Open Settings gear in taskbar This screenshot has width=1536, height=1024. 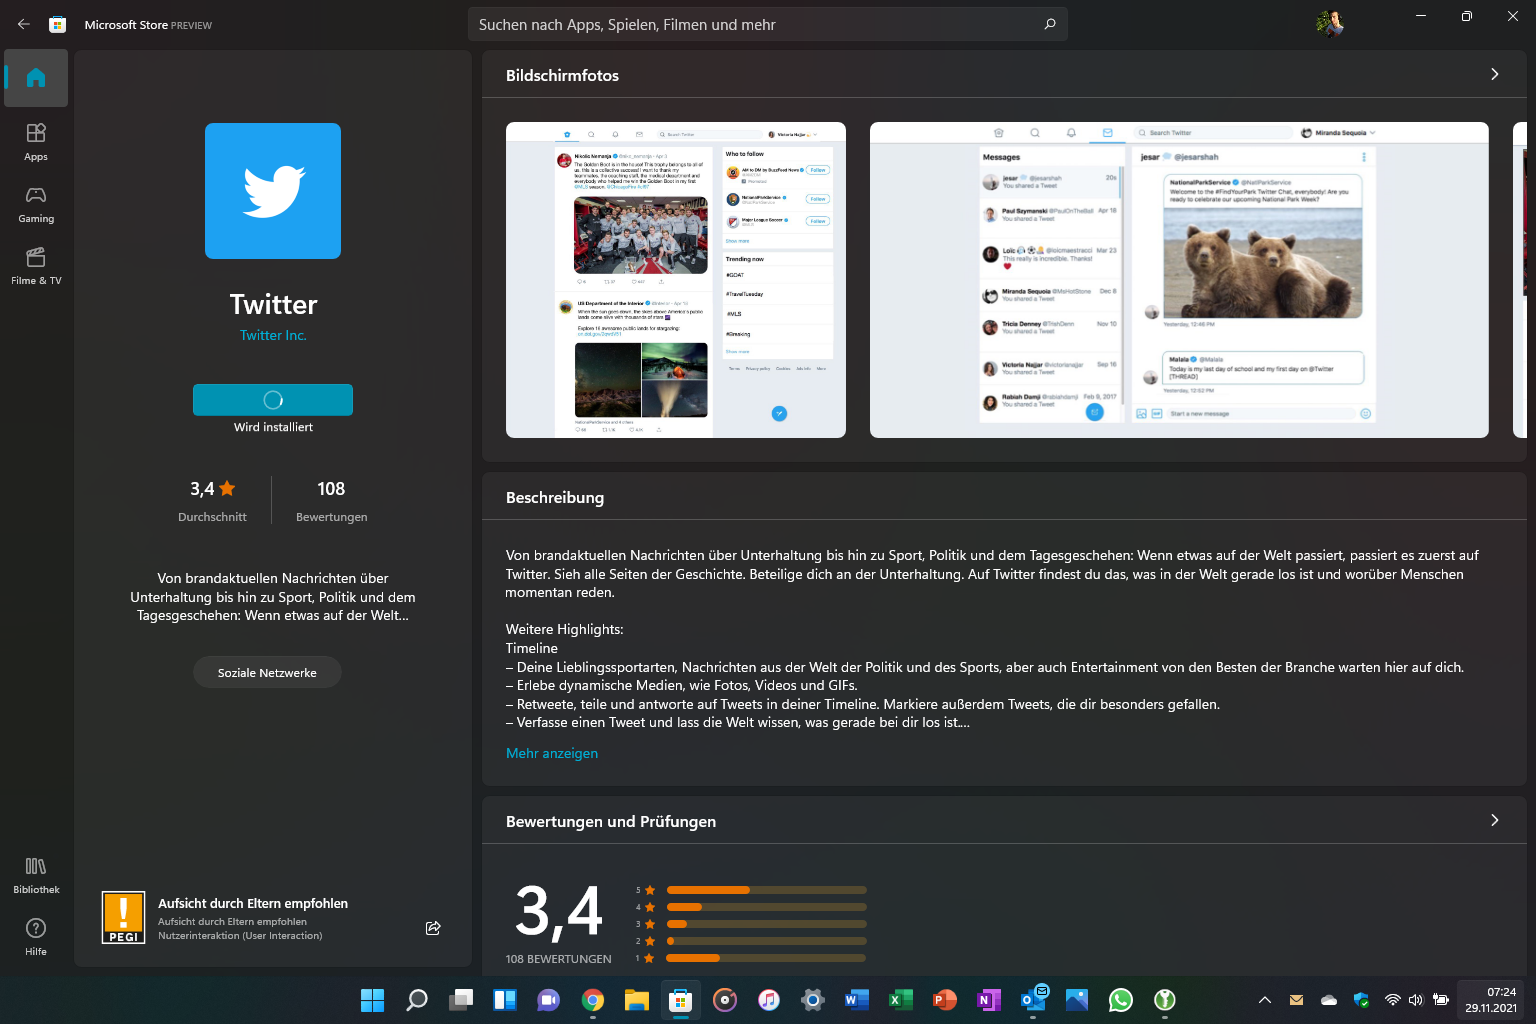pyautogui.click(x=813, y=1000)
